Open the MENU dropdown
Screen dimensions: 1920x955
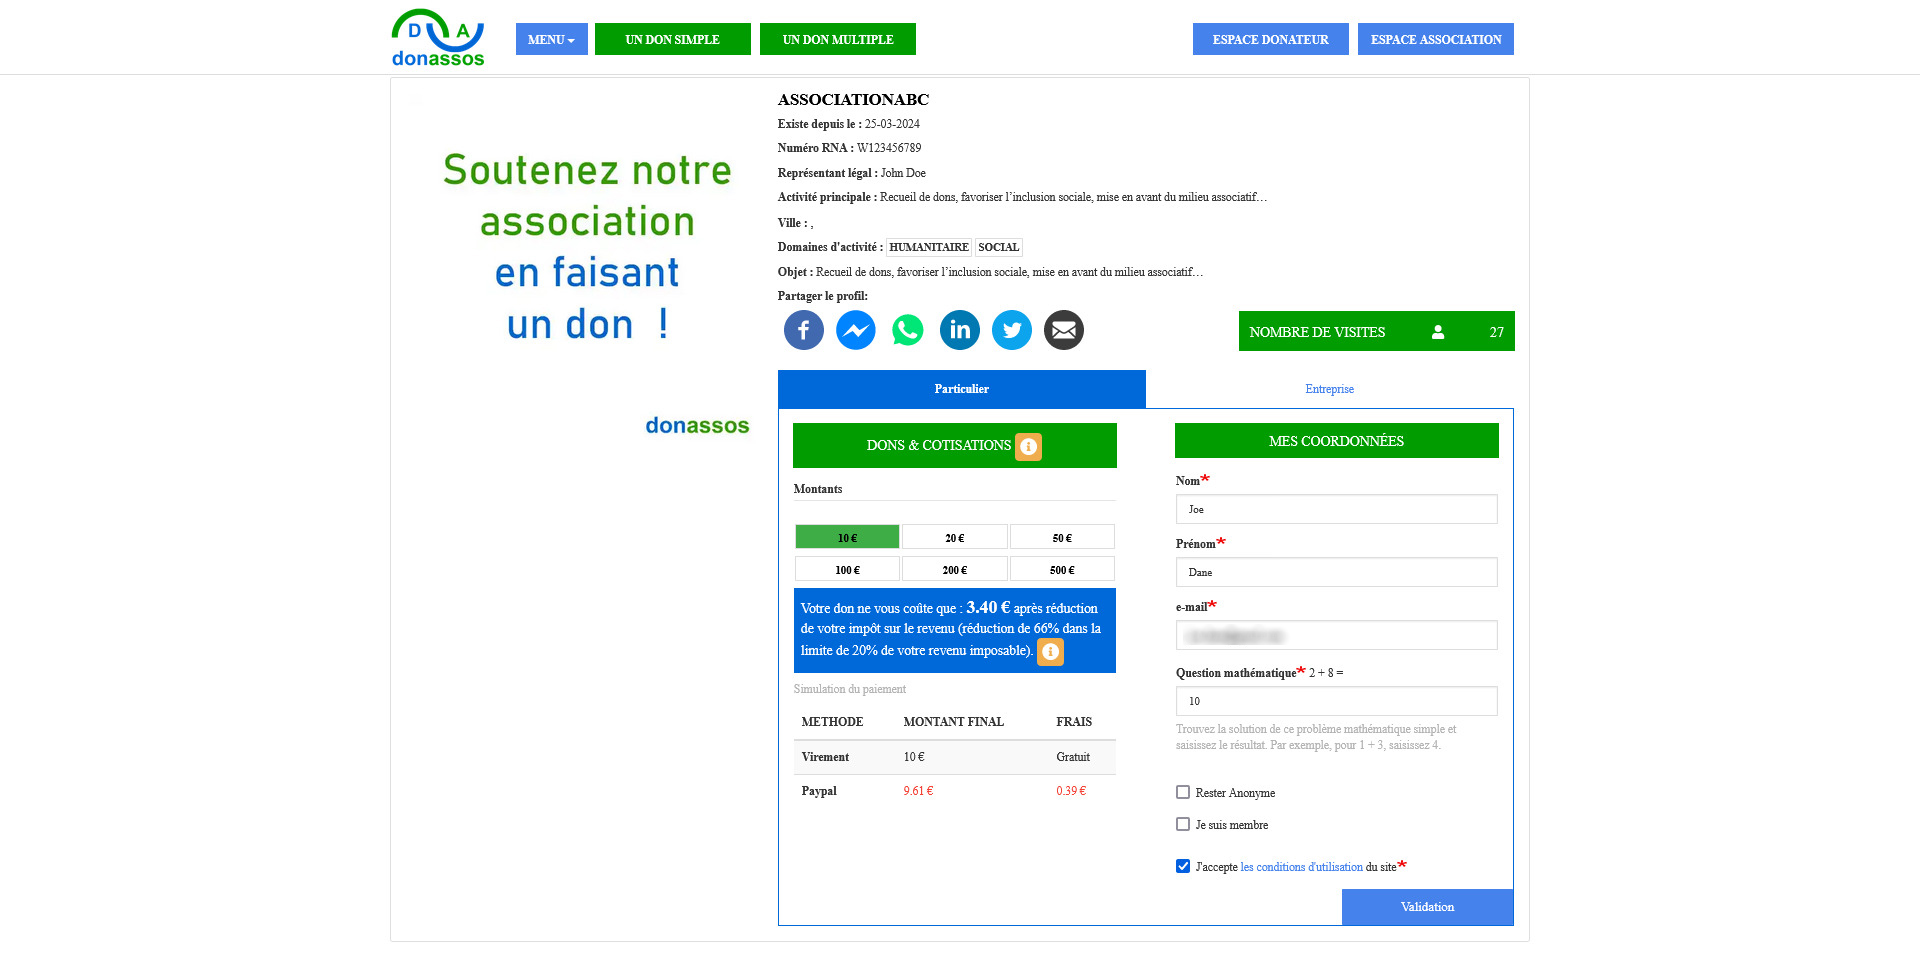[x=551, y=39]
